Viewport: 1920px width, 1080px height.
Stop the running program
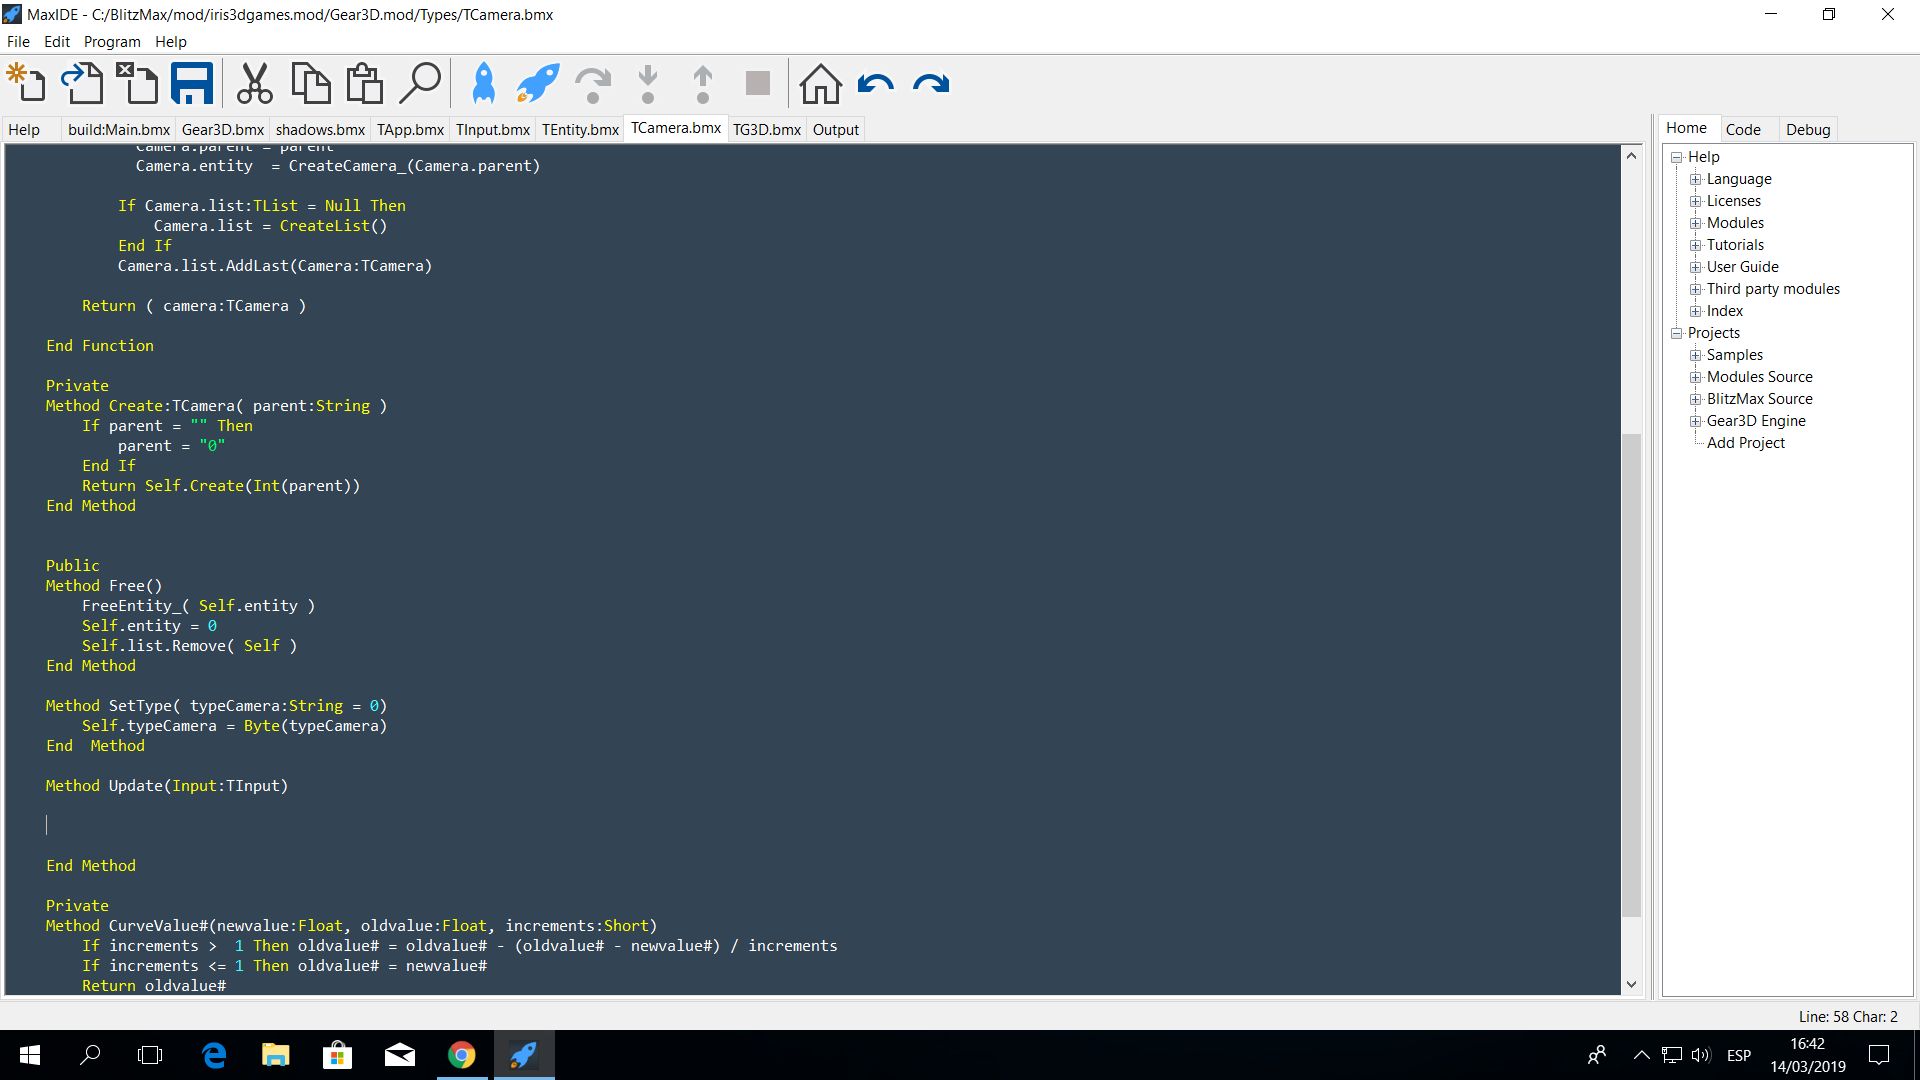point(757,84)
